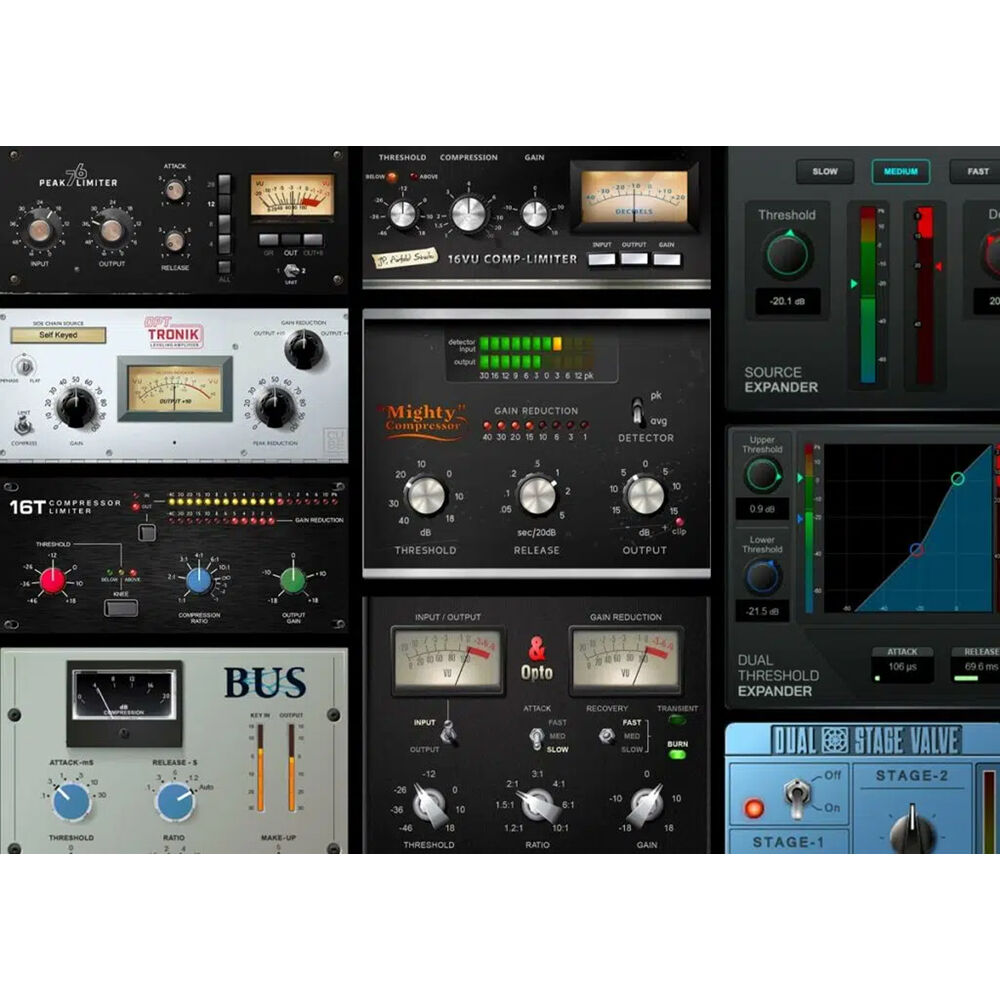Click the blue Compression Ratio knob

coord(199,580)
